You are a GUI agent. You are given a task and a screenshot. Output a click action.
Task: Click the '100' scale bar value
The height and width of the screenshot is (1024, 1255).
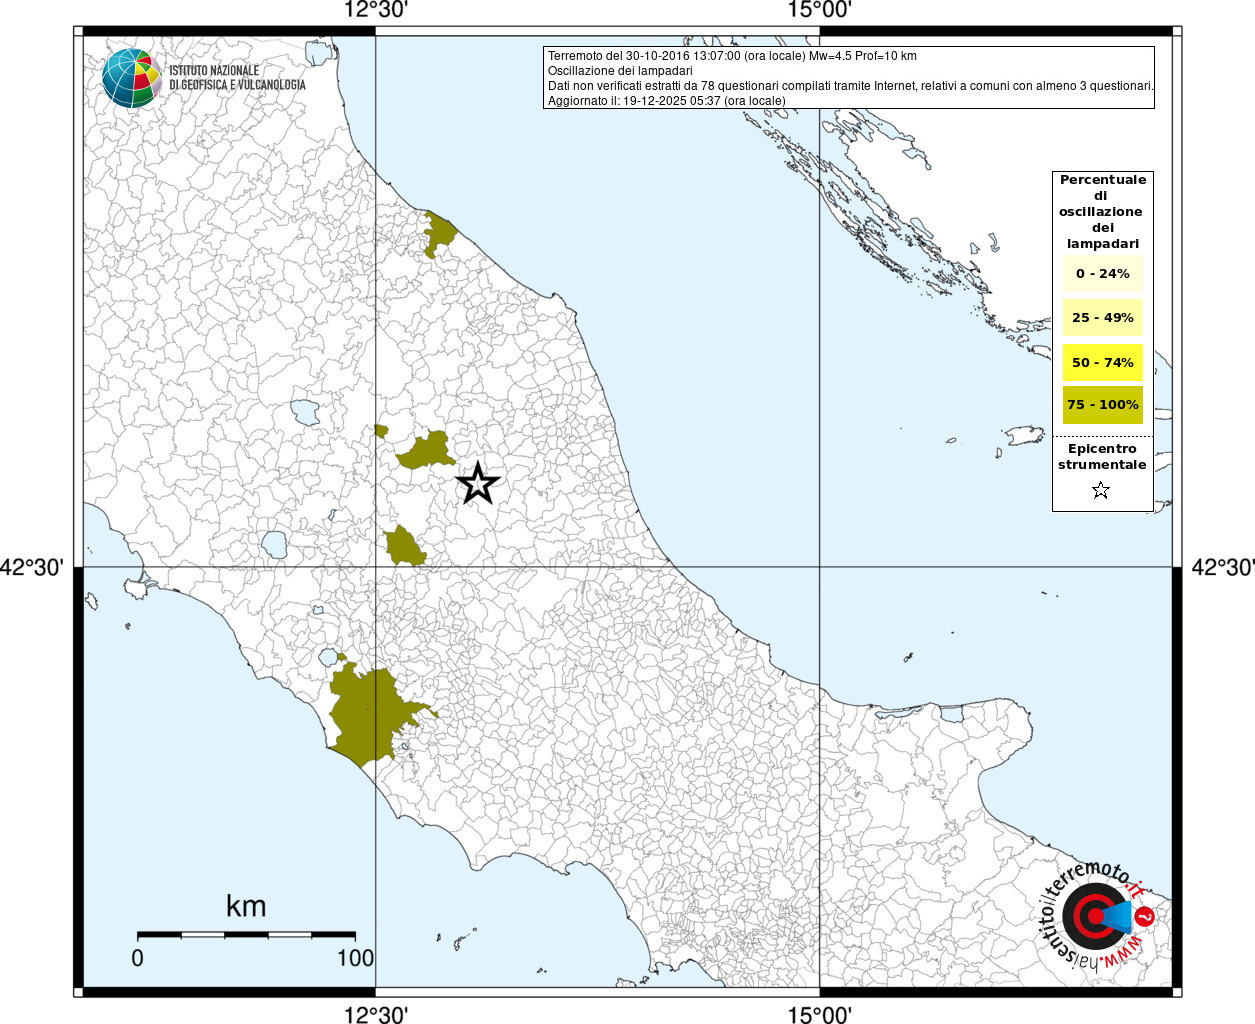point(355,958)
